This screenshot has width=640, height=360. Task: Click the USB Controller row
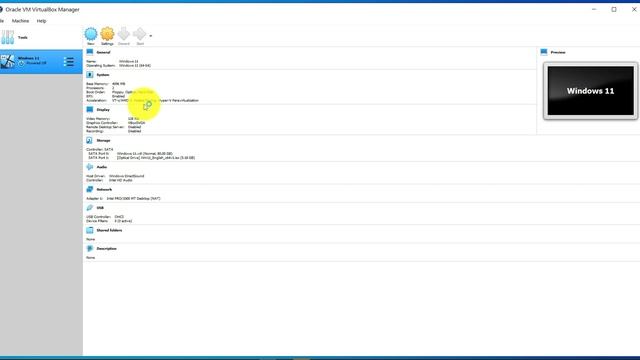point(105,217)
